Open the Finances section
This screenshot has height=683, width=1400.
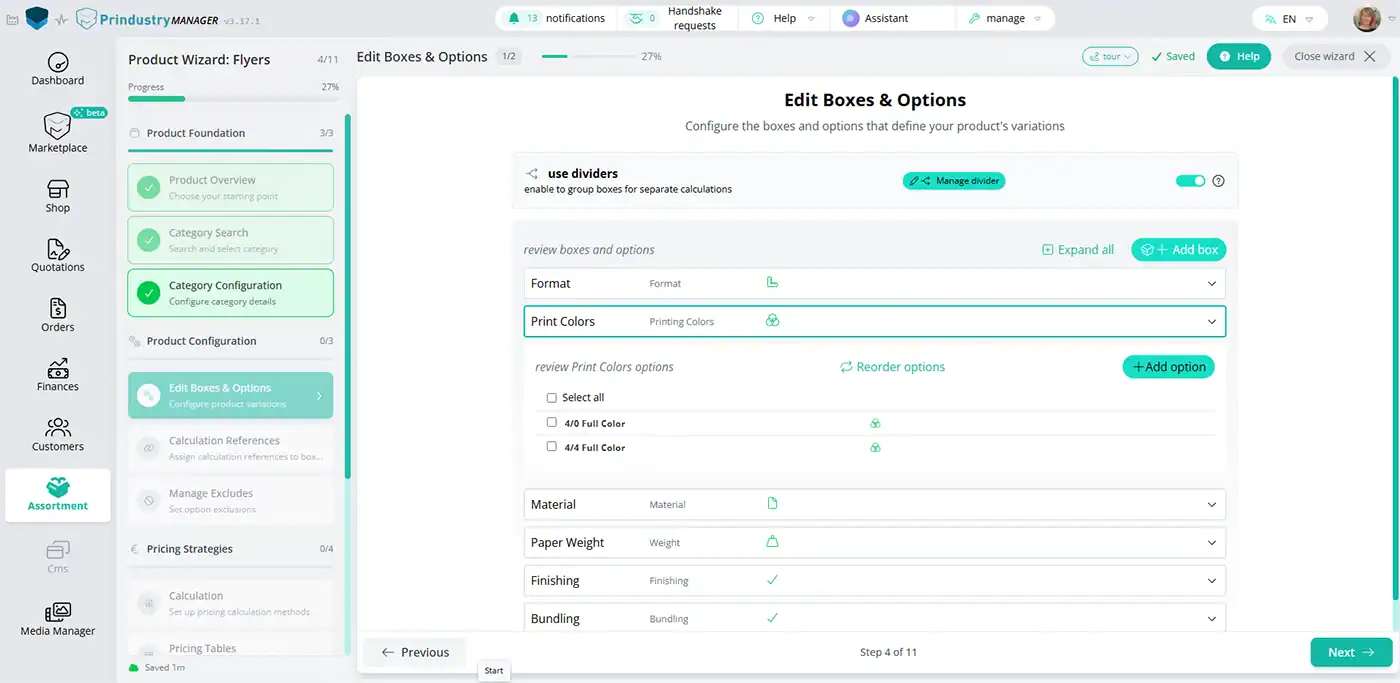58,375
